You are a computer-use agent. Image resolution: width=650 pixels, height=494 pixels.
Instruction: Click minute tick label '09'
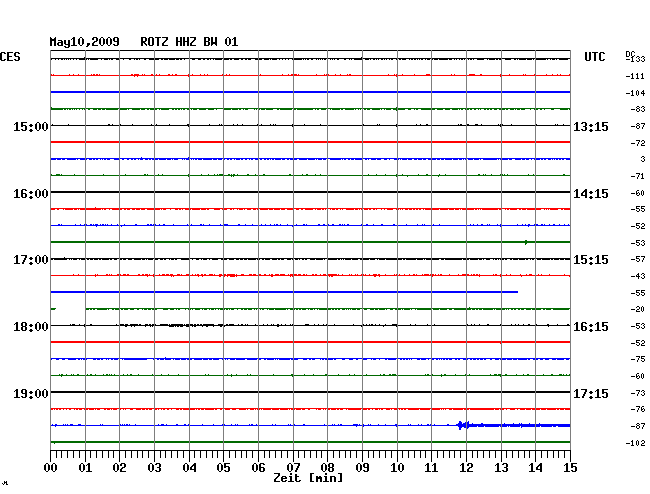(362, 468)
